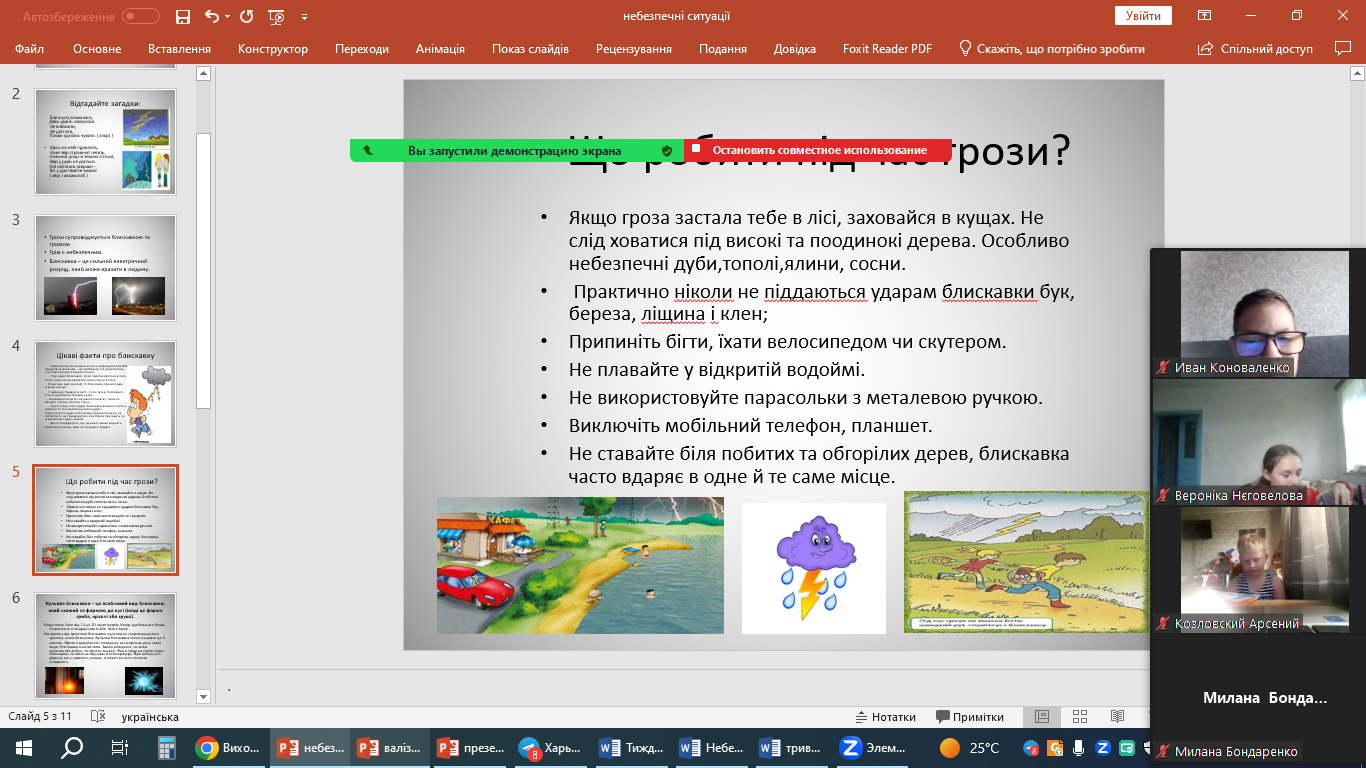This screenshot has width=1366, height=768.
Task: Click the green shield icon on share bar
Action: [x=667, y=150]
